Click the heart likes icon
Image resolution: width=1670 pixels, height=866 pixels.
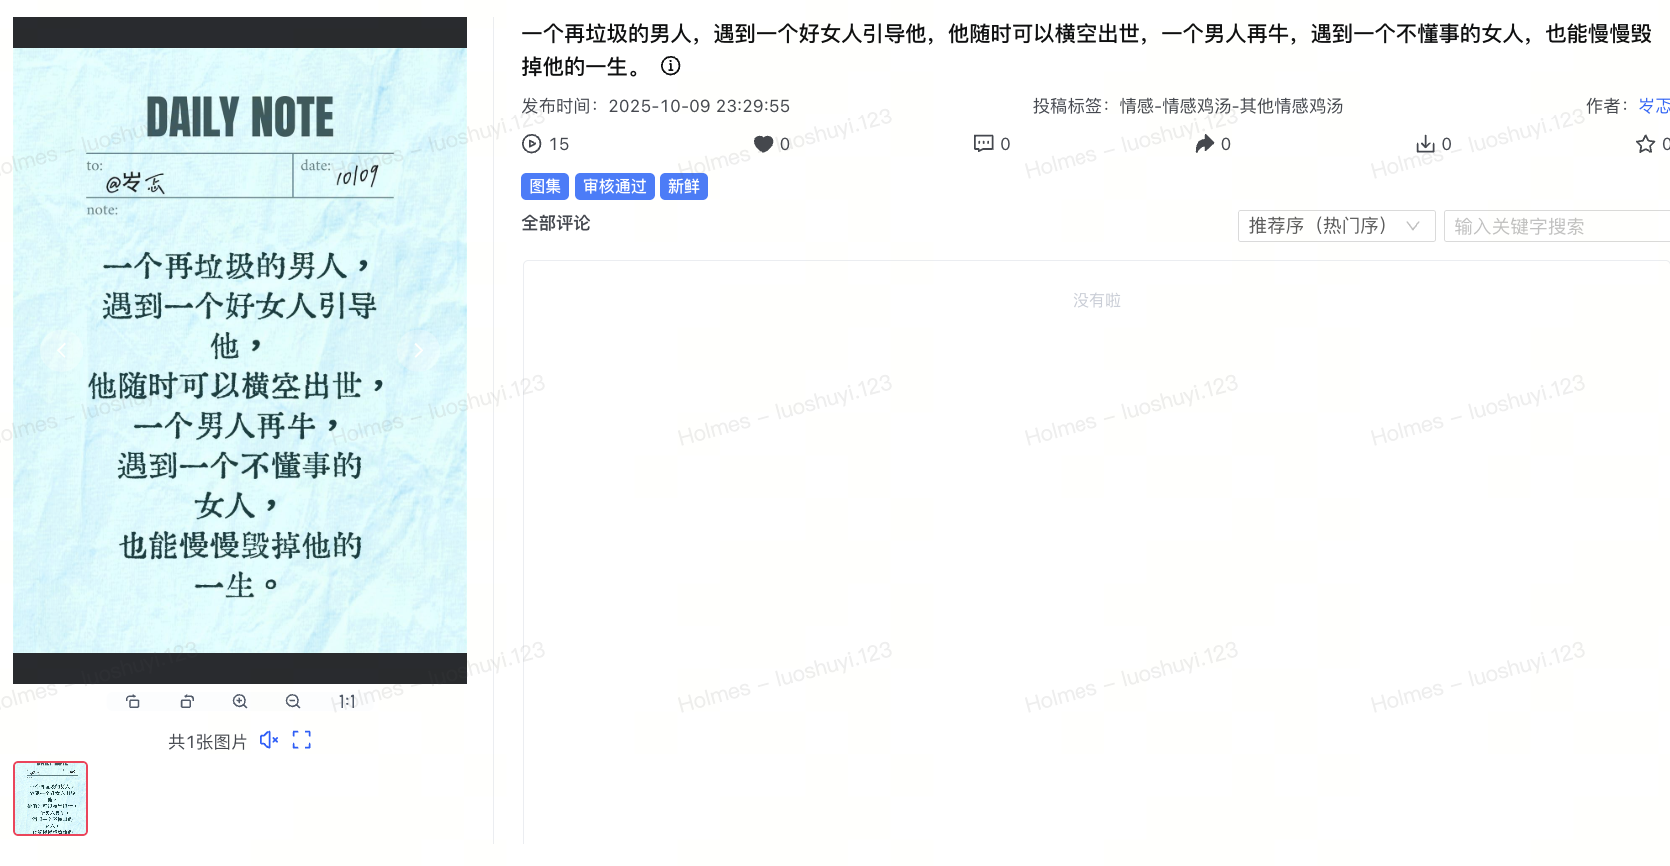pyautogui.click(x=763, y=144)
